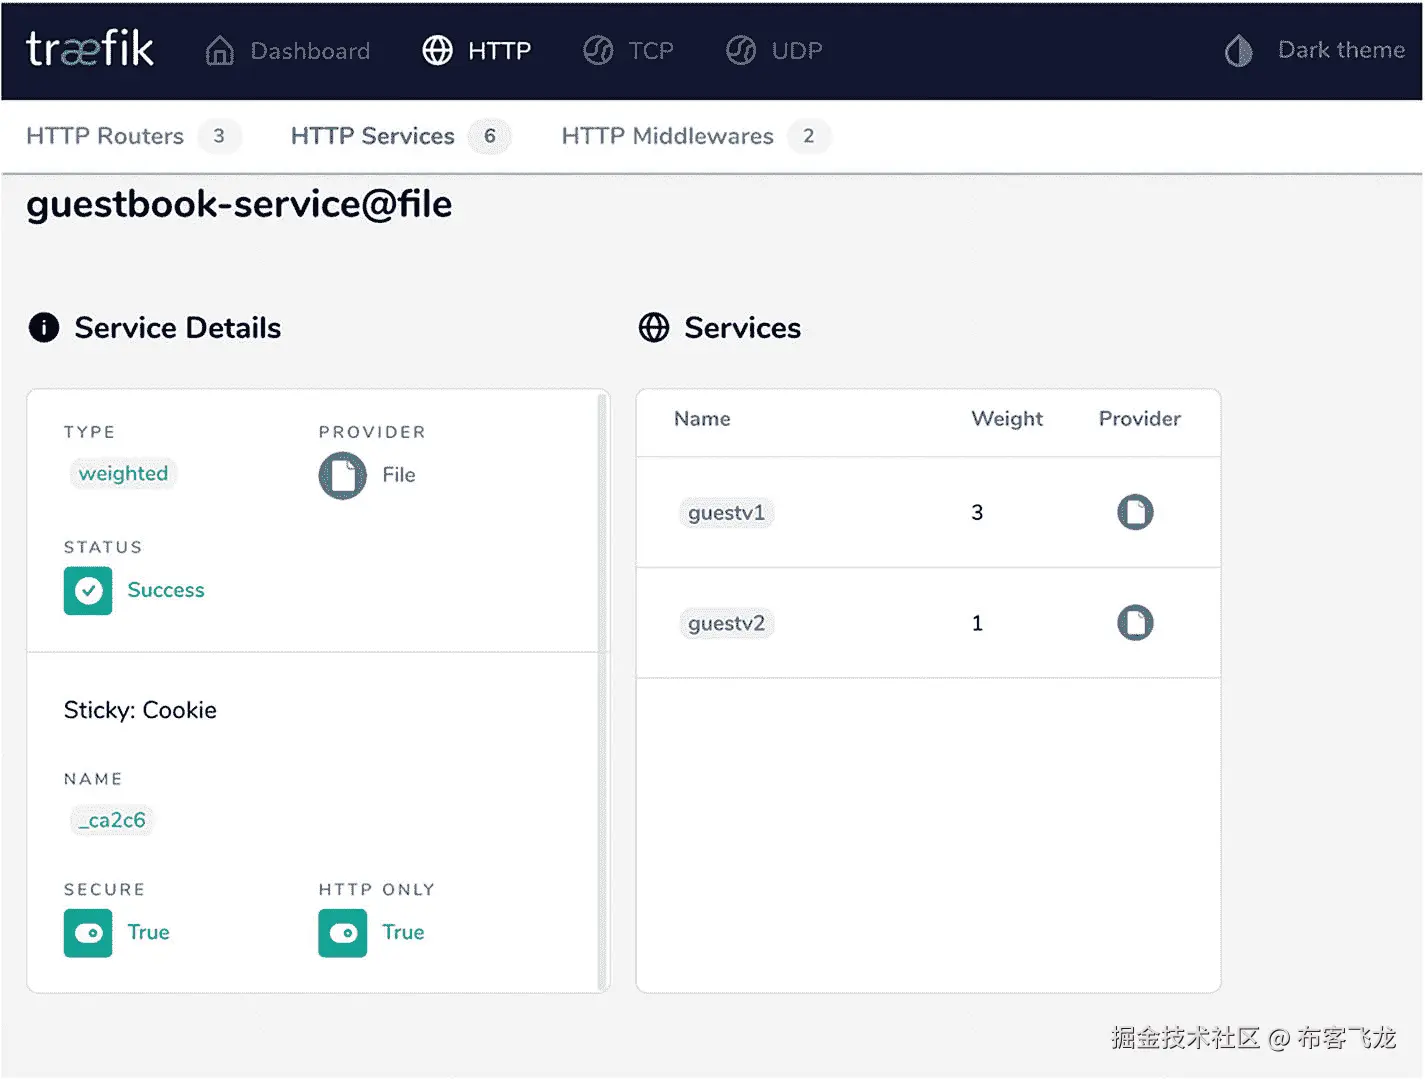Viewport: 1425px width, 1080px height.
Task: Open the HTTP Routers tab
Action: [105, 136]
